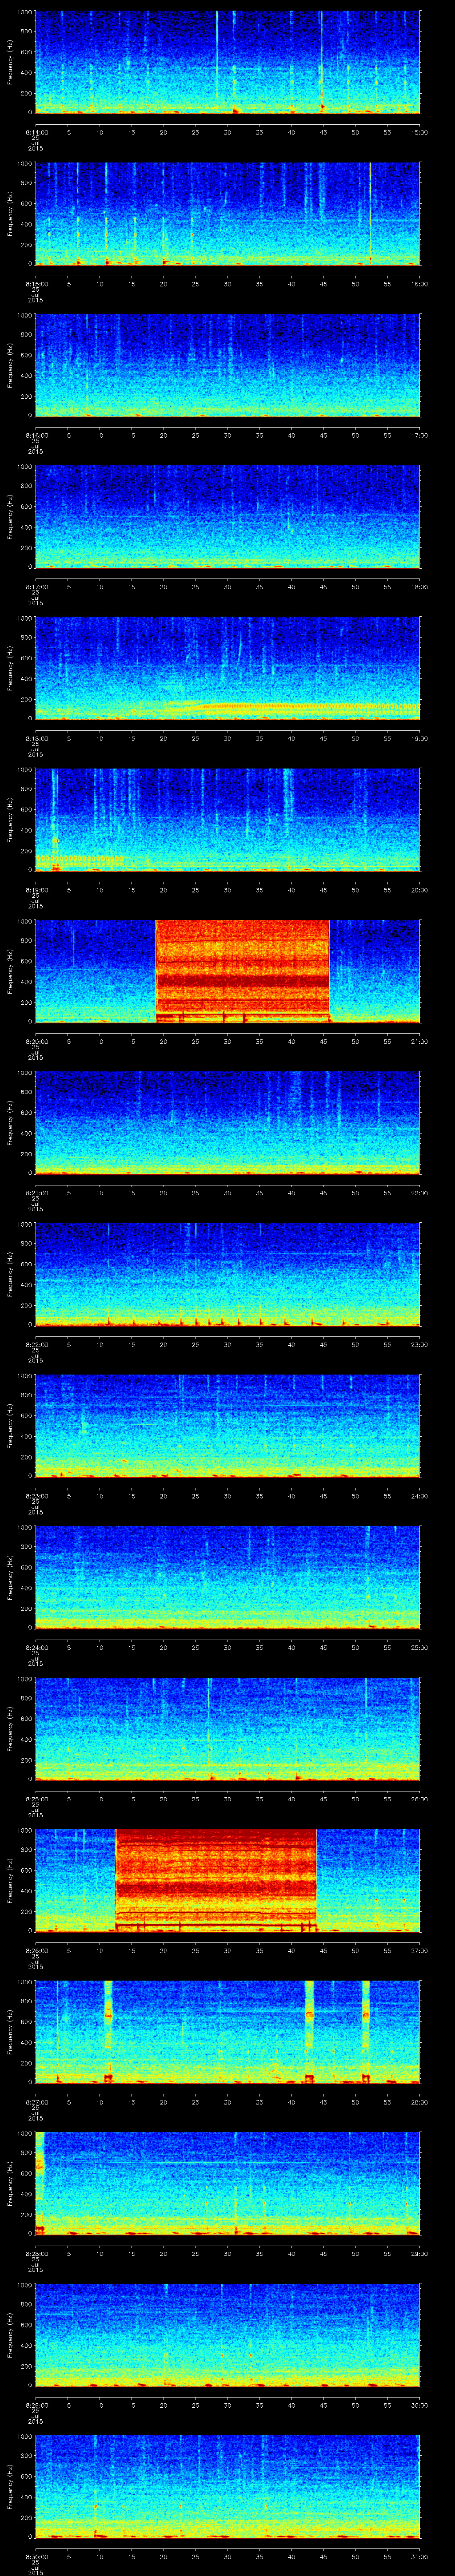Click the Frequency (Hz) label of the 8:14:00 spectrogram
The height and width of the screenshot is (2576, 455).
pyautogui.click(x=10, y=62)
